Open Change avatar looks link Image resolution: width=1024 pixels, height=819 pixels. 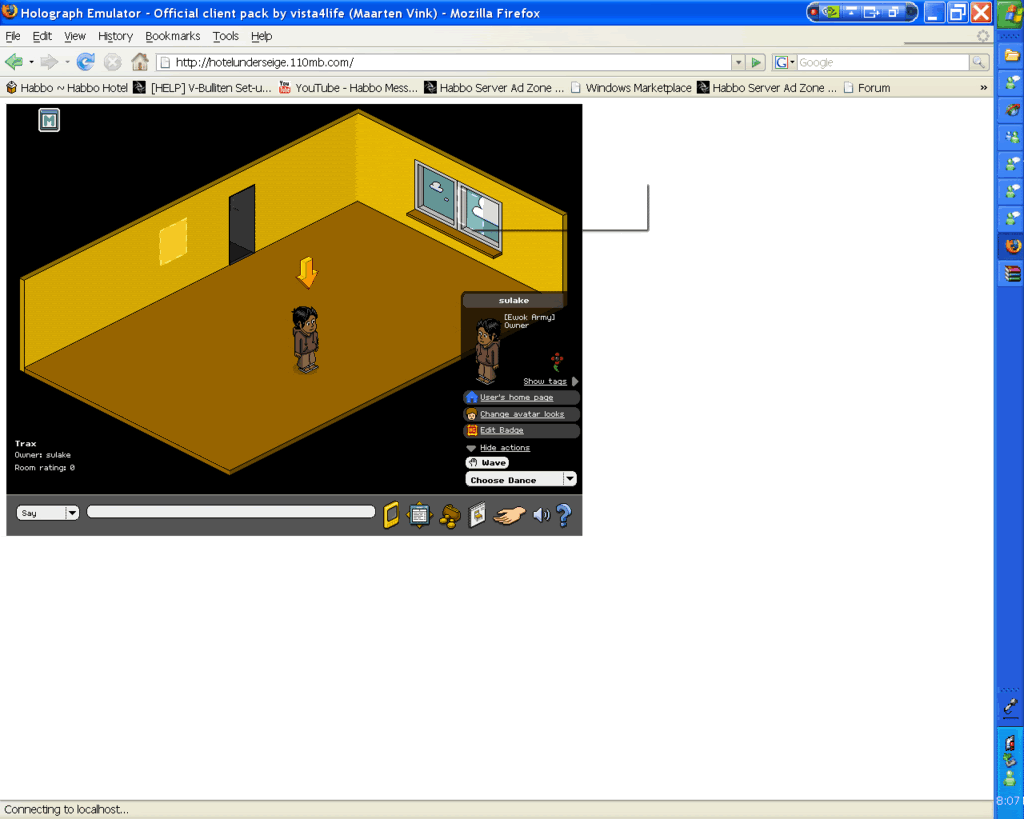[521, 414]
